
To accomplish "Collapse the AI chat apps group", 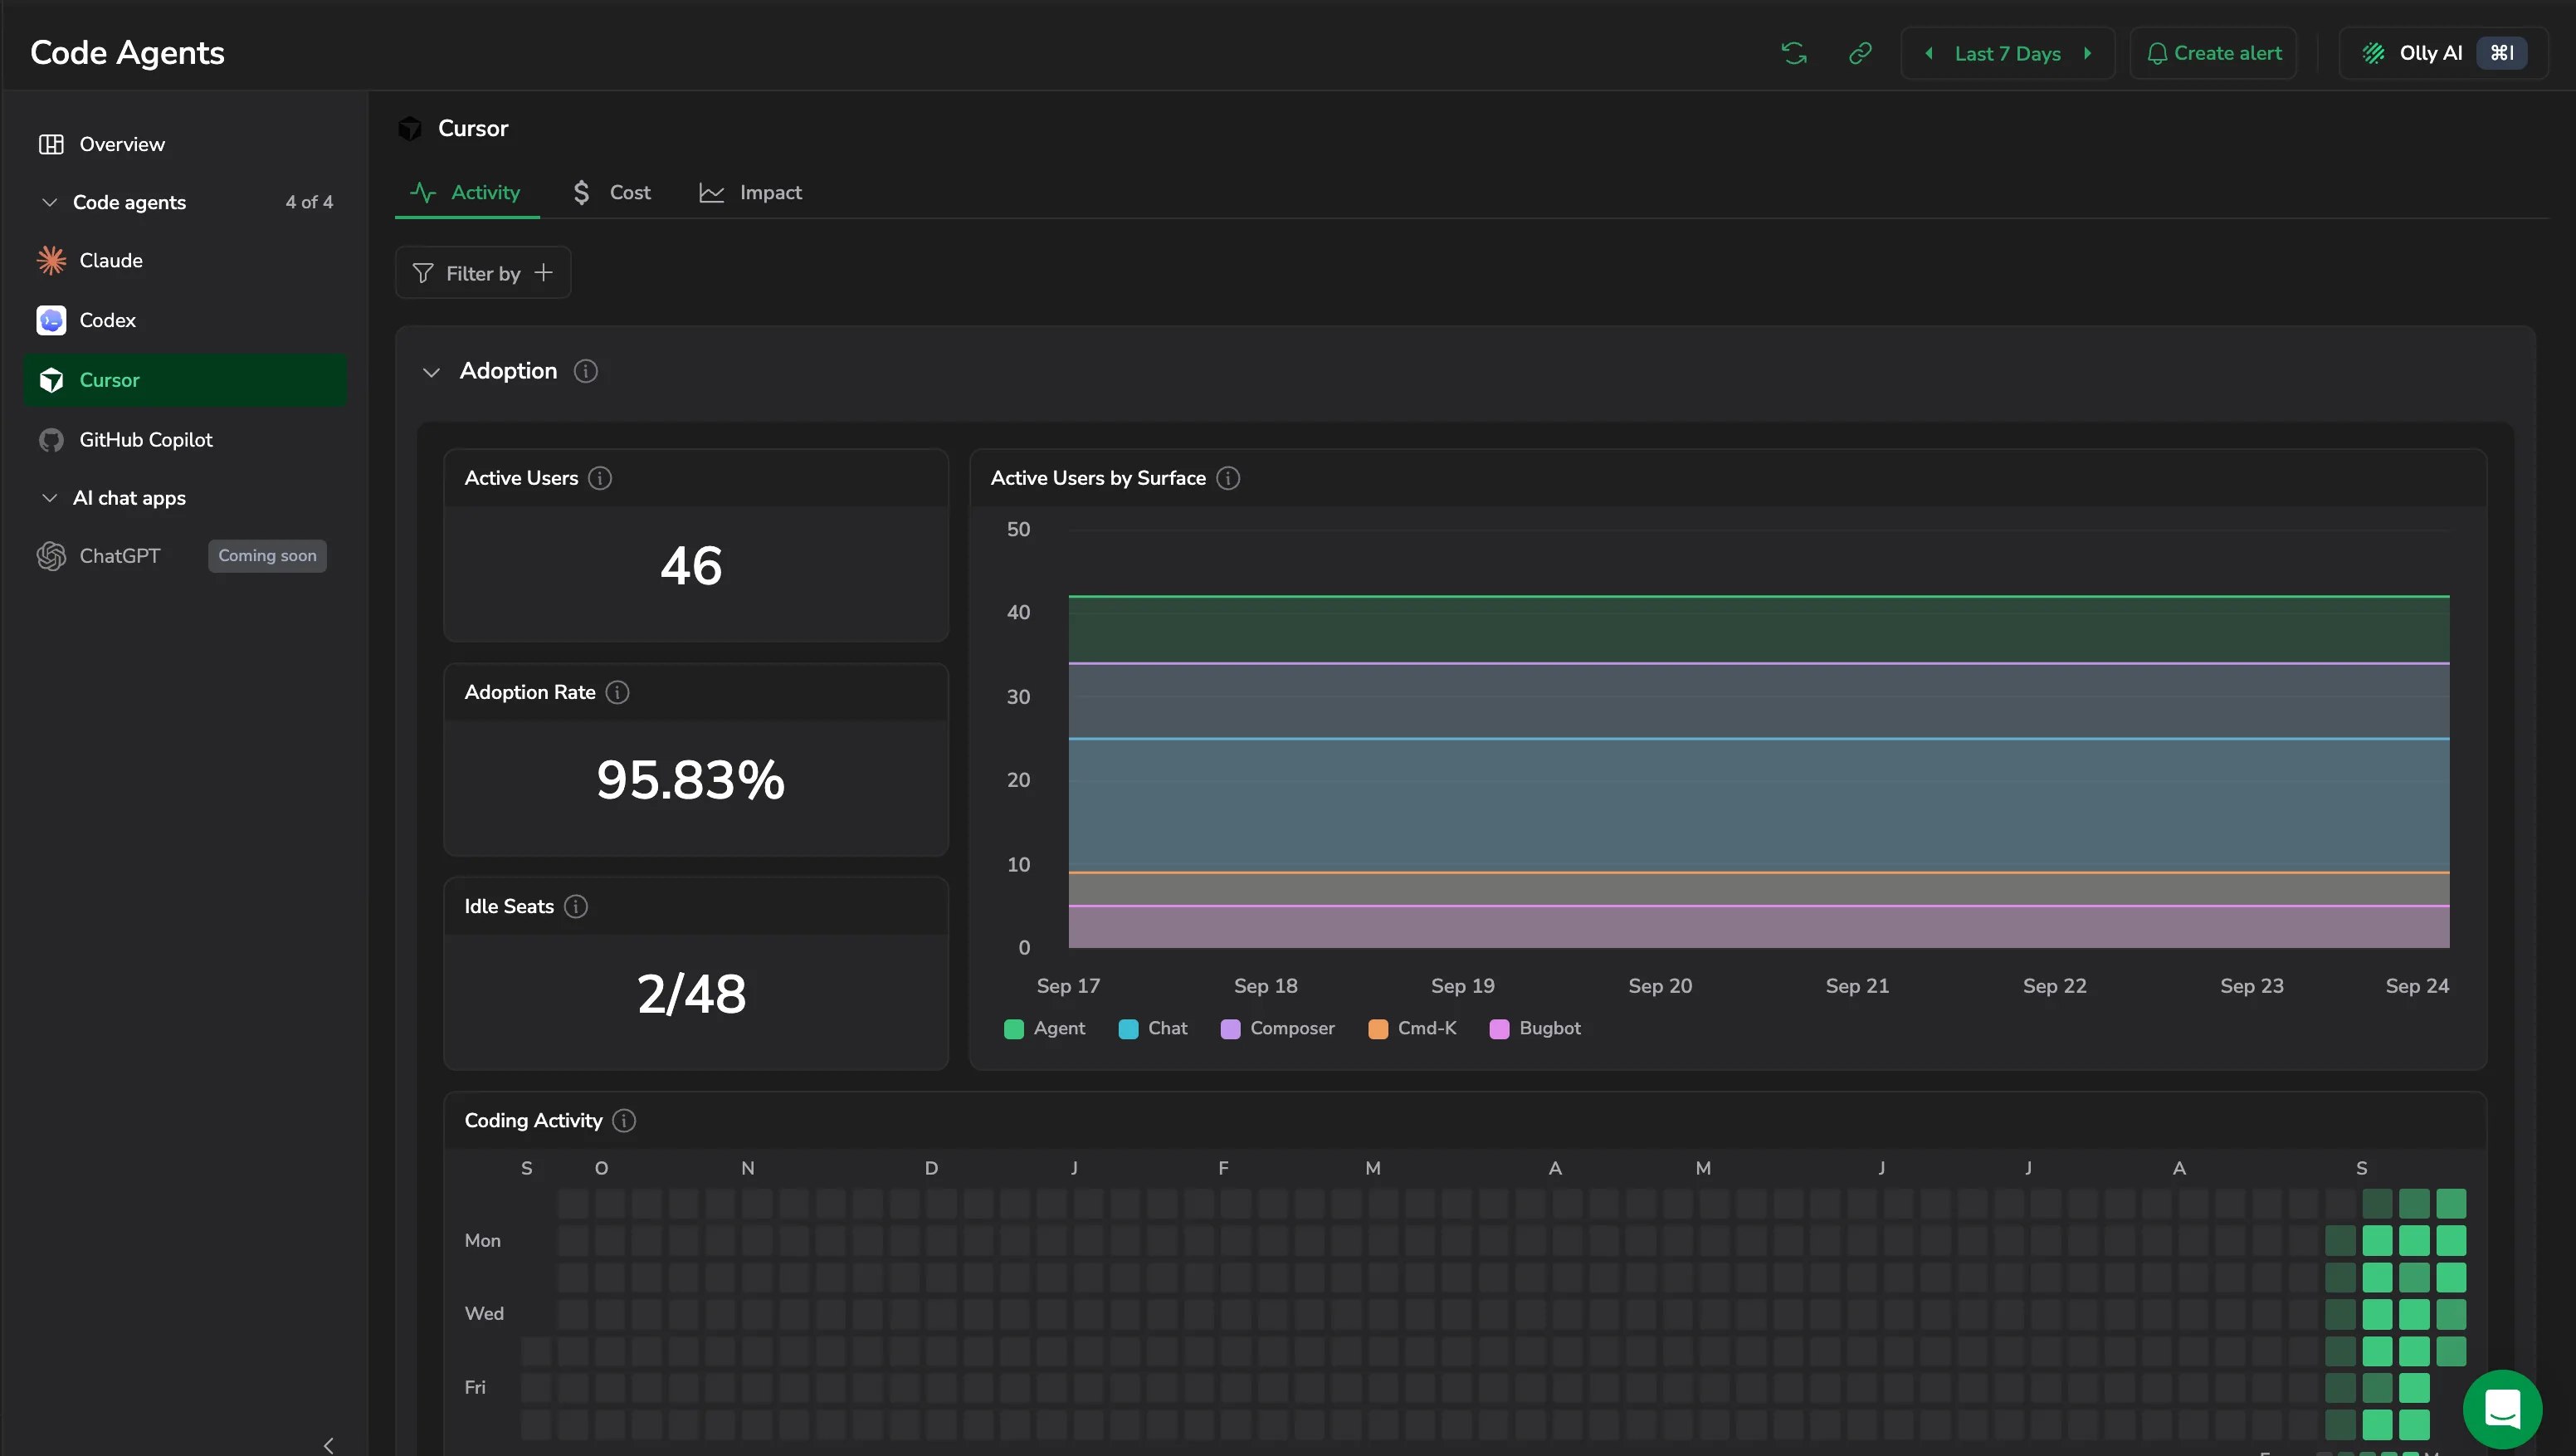I will (49, 498).
